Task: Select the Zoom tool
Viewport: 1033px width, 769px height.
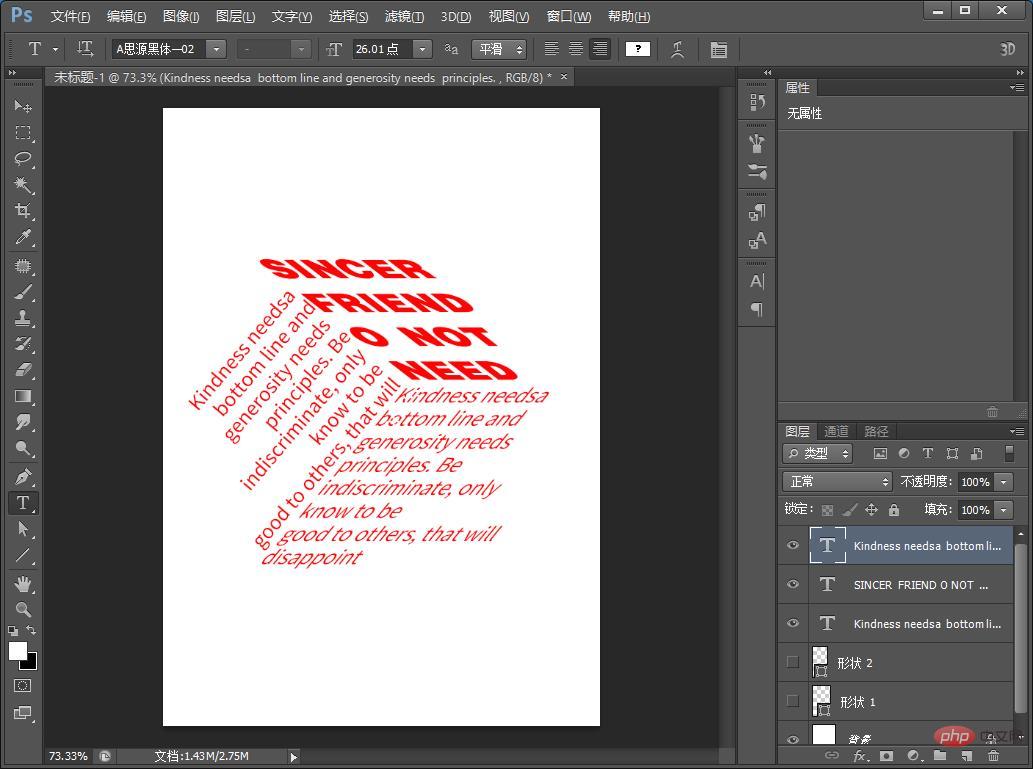Action: (x=23, y=609)
